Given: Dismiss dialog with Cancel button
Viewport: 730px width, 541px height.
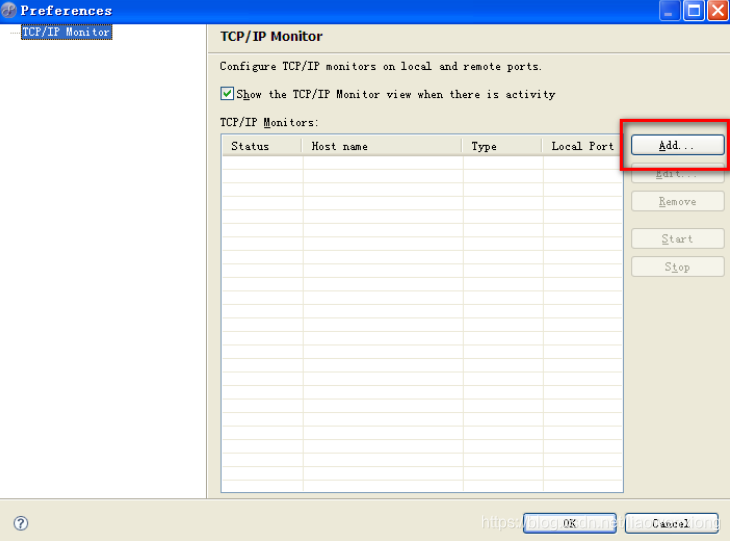Looking at the screenshot, I should point(671,523).
